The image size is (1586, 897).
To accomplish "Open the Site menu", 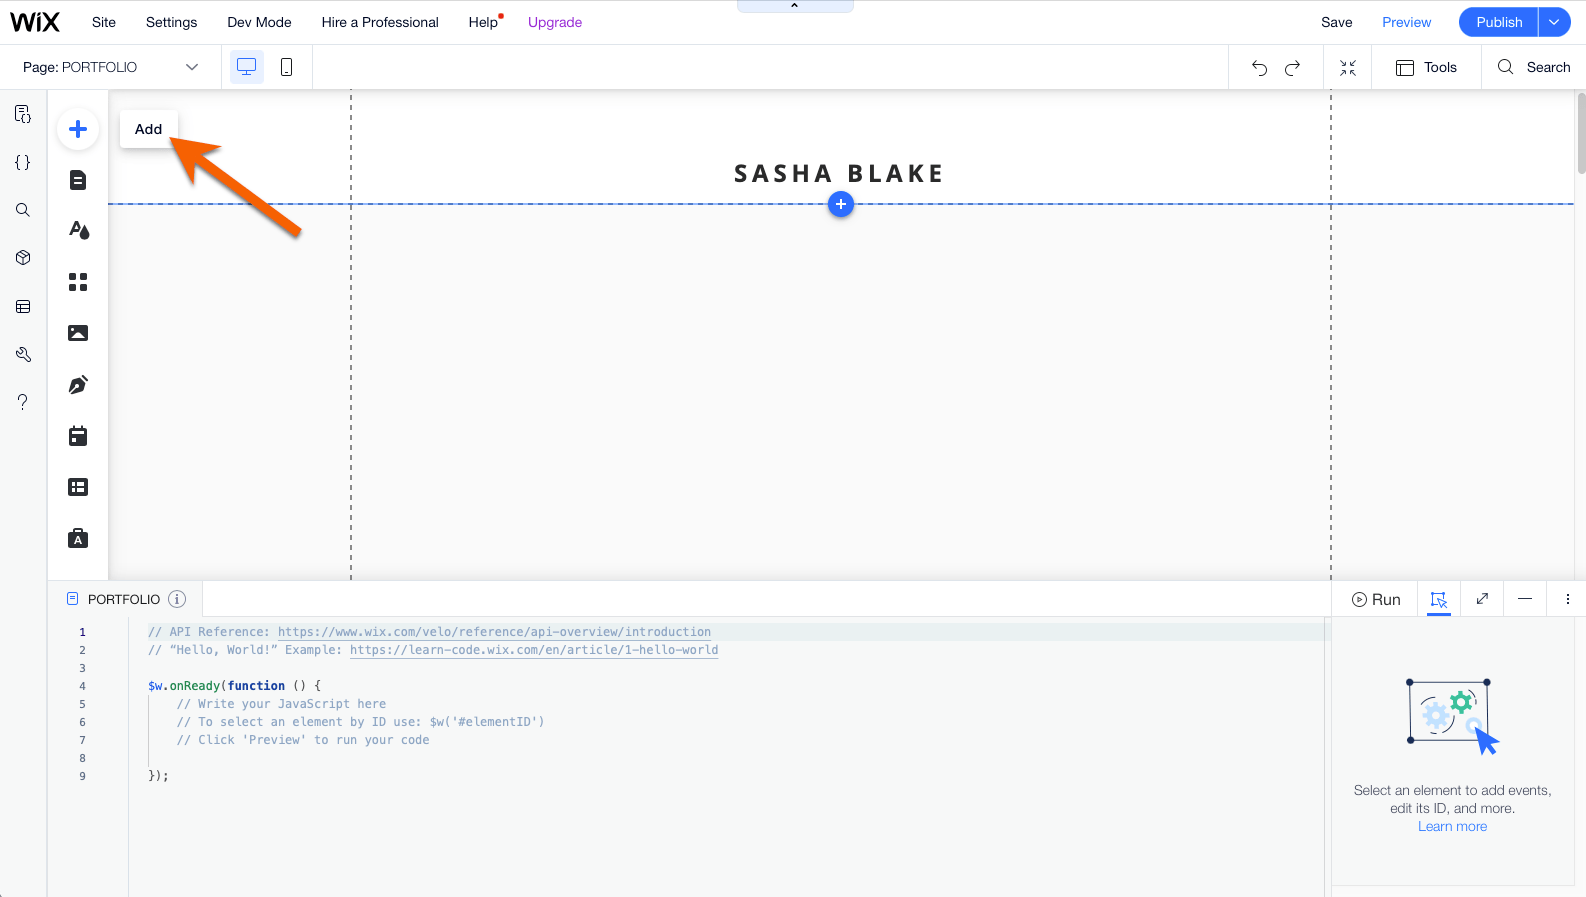I will 104,22.
